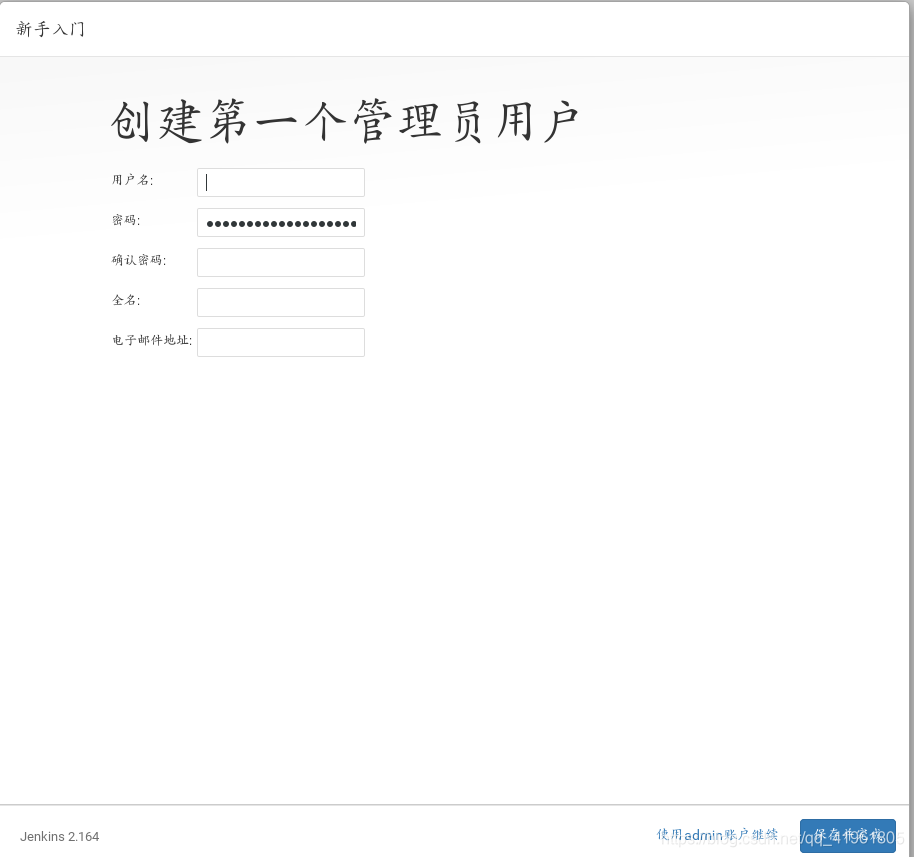Click the 用户名 label

coord(132,180)
